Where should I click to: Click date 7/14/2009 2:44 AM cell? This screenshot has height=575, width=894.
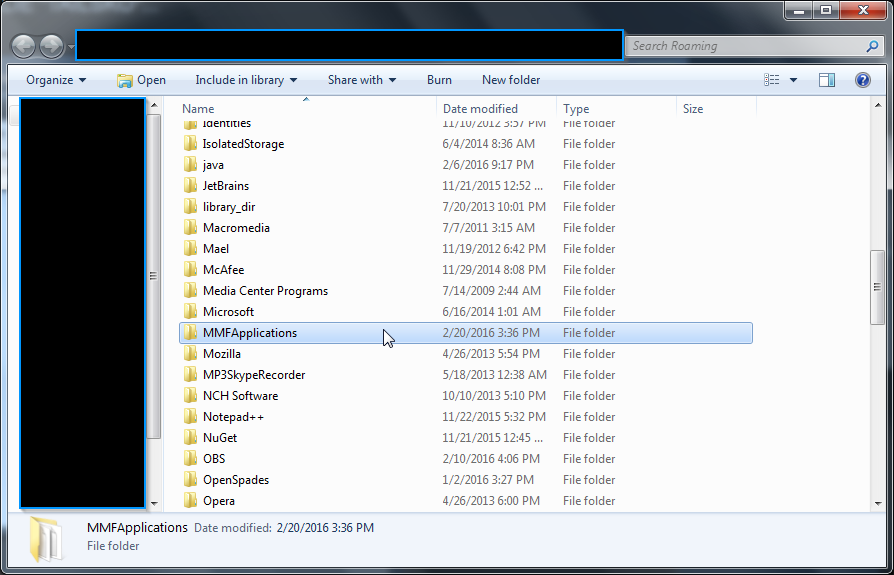[x=491, y=291]
